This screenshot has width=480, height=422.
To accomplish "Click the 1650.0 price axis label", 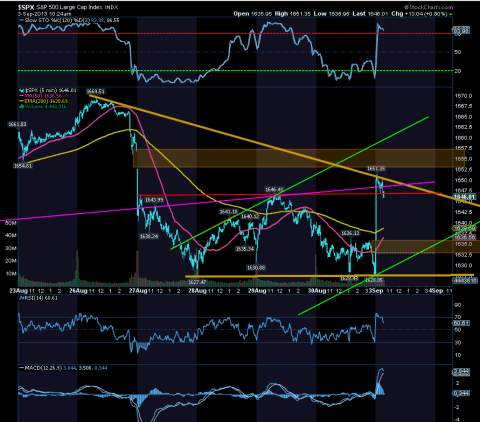I will point(463,180).
